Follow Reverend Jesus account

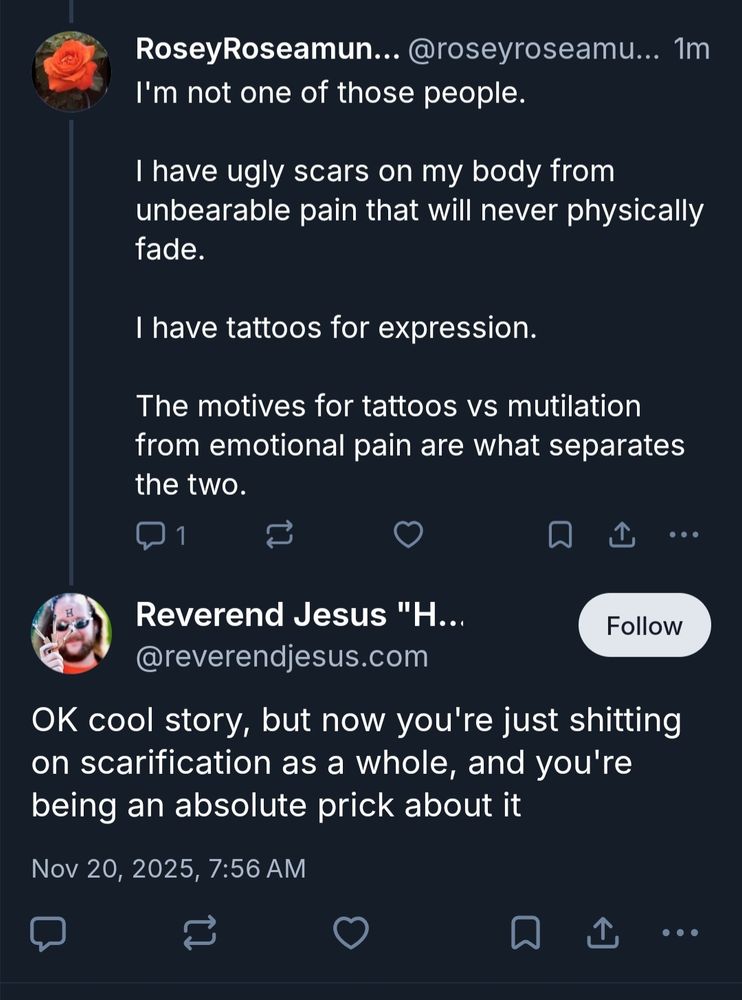point(644,626)
